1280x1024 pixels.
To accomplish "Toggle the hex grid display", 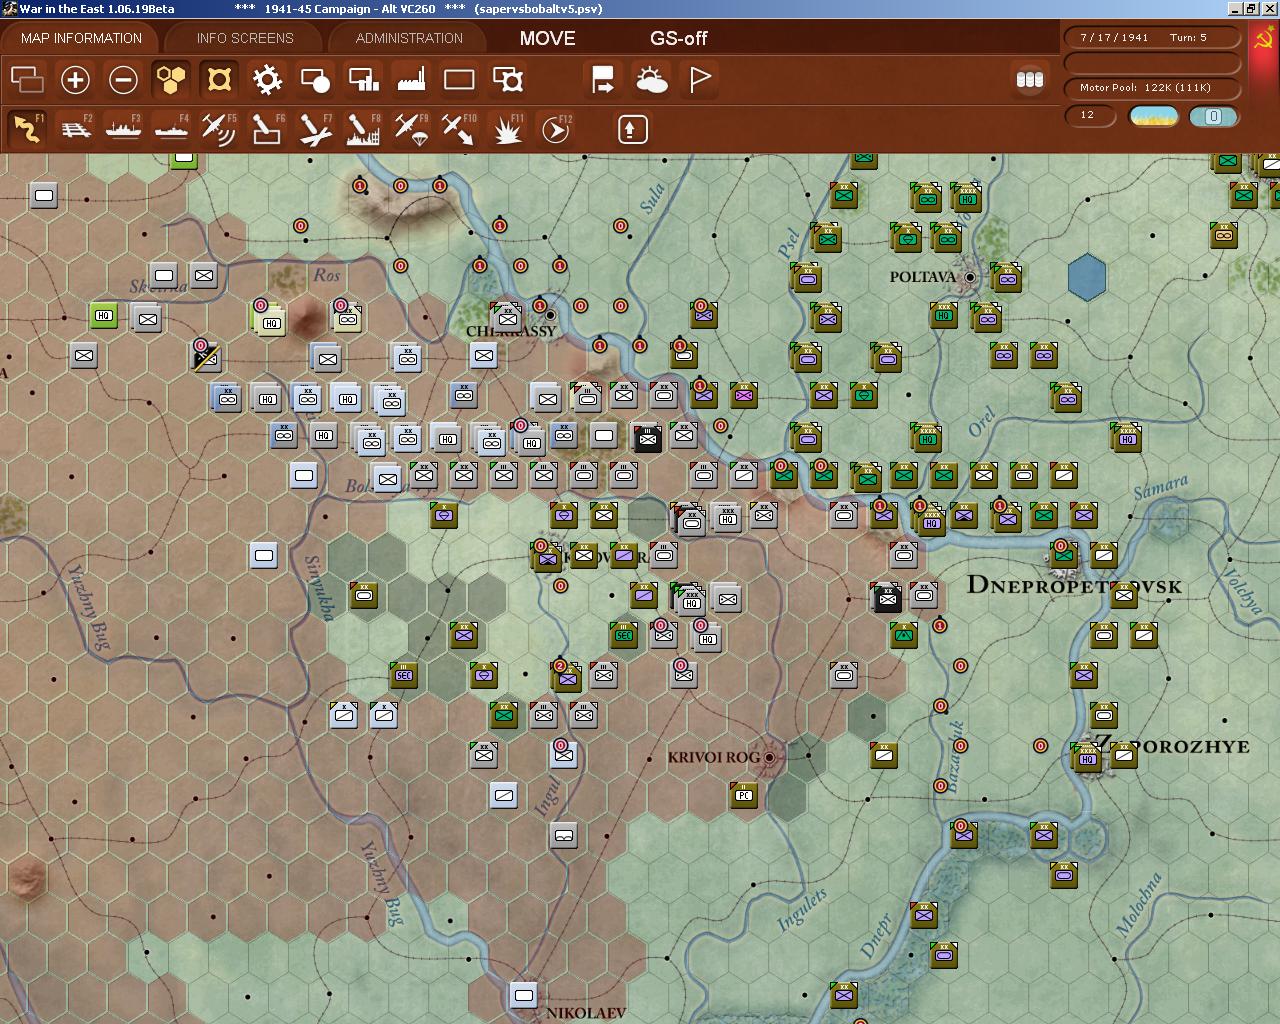I will [x=171, y=79].
